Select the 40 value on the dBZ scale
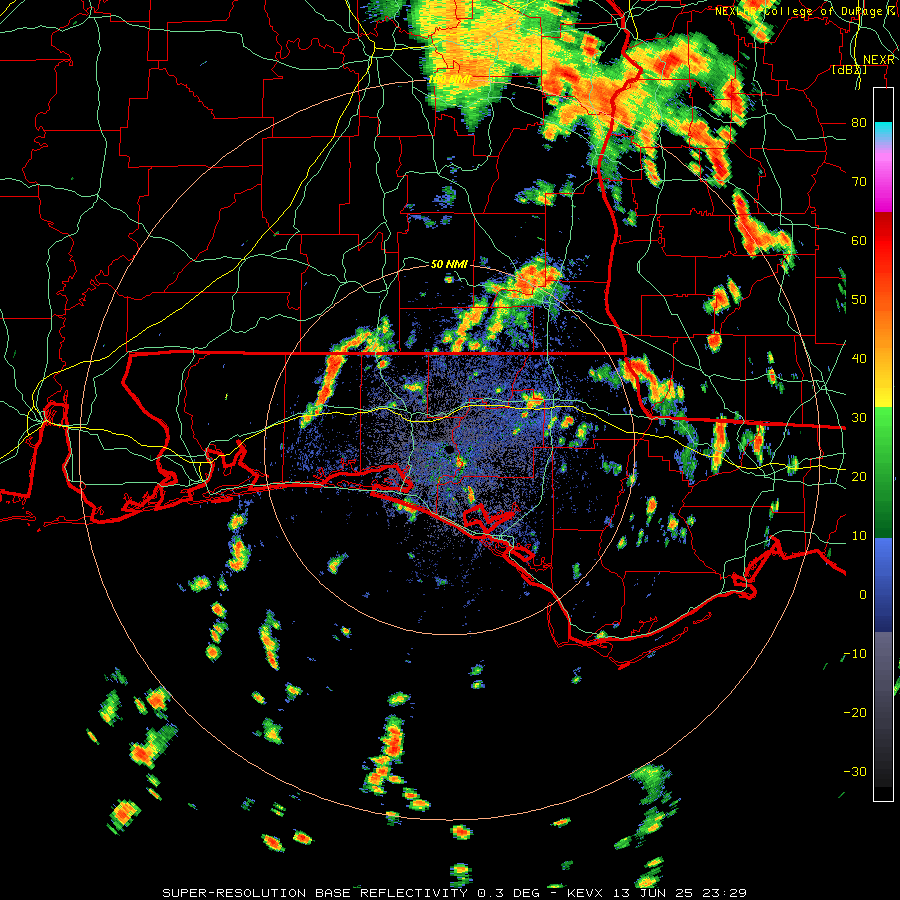The image size is (900, 900). coord(859,359)
